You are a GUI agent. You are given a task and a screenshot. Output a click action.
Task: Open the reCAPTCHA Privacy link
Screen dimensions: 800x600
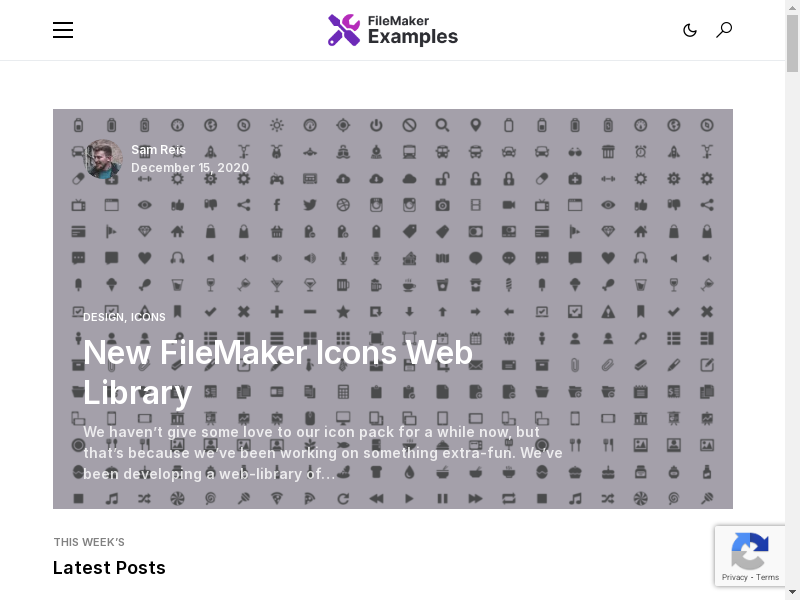coord(735,577)
